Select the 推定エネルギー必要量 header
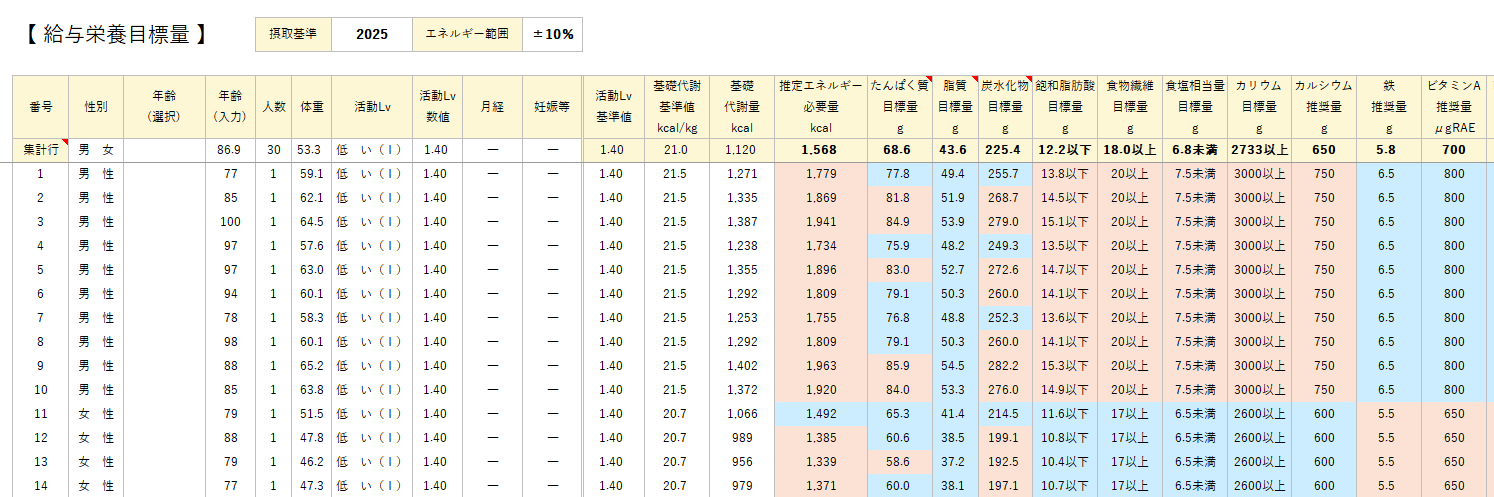The image size is (1494, 497). click(x=821, y=106)
